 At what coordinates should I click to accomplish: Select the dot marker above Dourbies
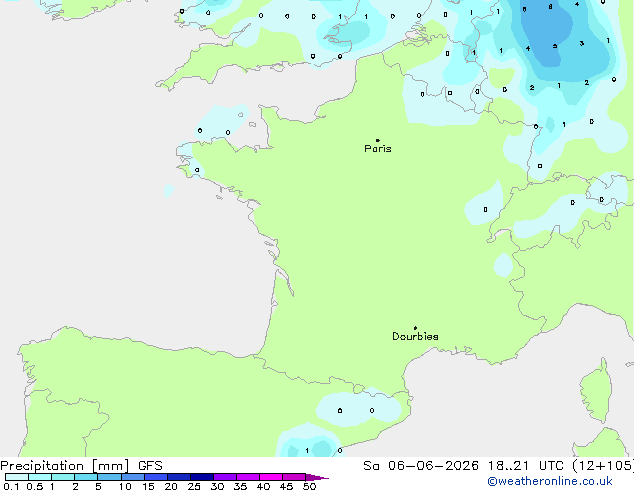click(x=415, y=328)
